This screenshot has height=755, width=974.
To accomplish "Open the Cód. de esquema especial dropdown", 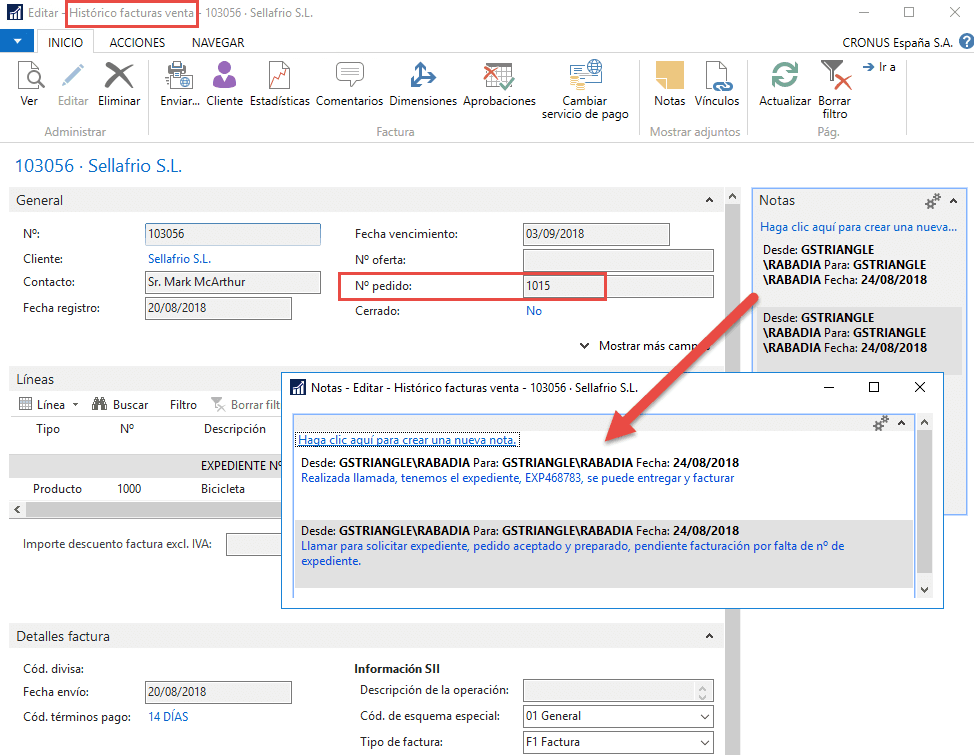I will click(x=704, y=717).
